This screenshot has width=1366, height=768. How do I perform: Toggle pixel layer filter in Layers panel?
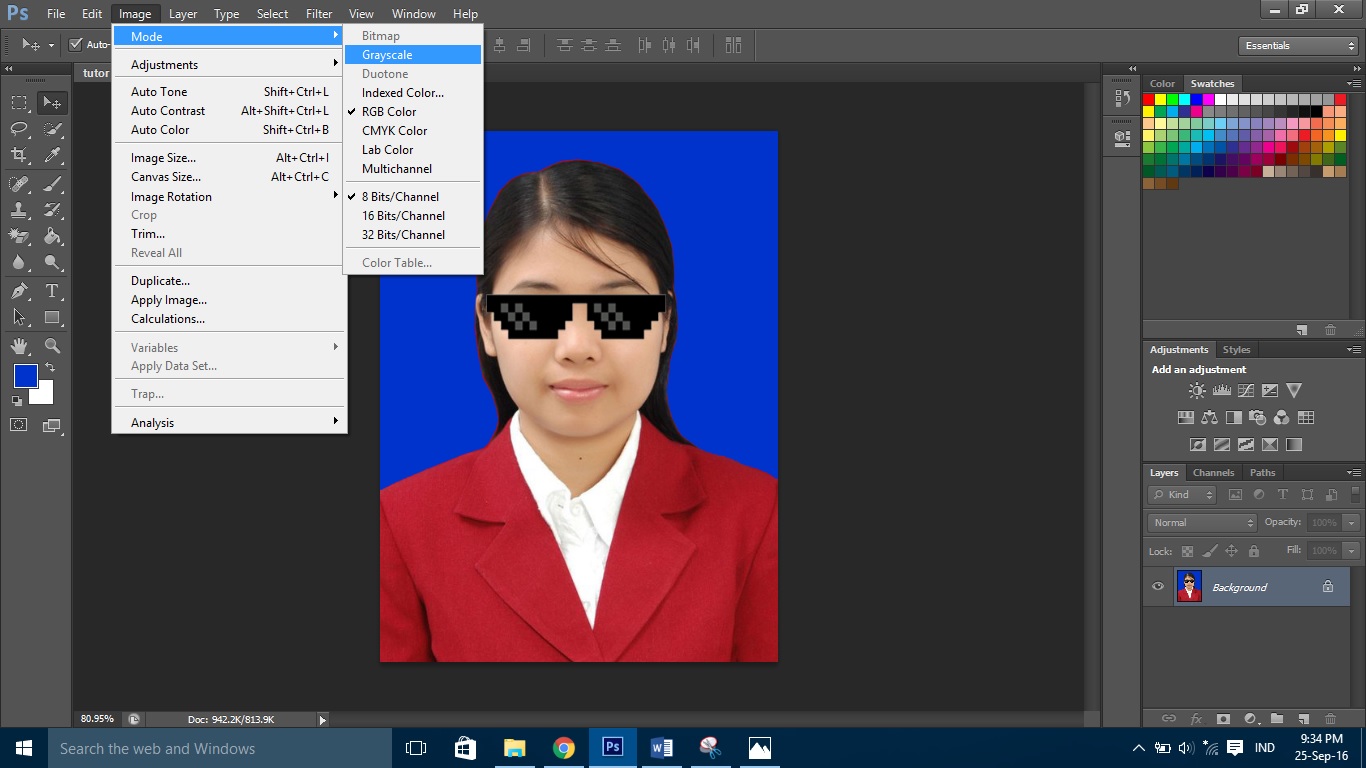pos(1235,495)
